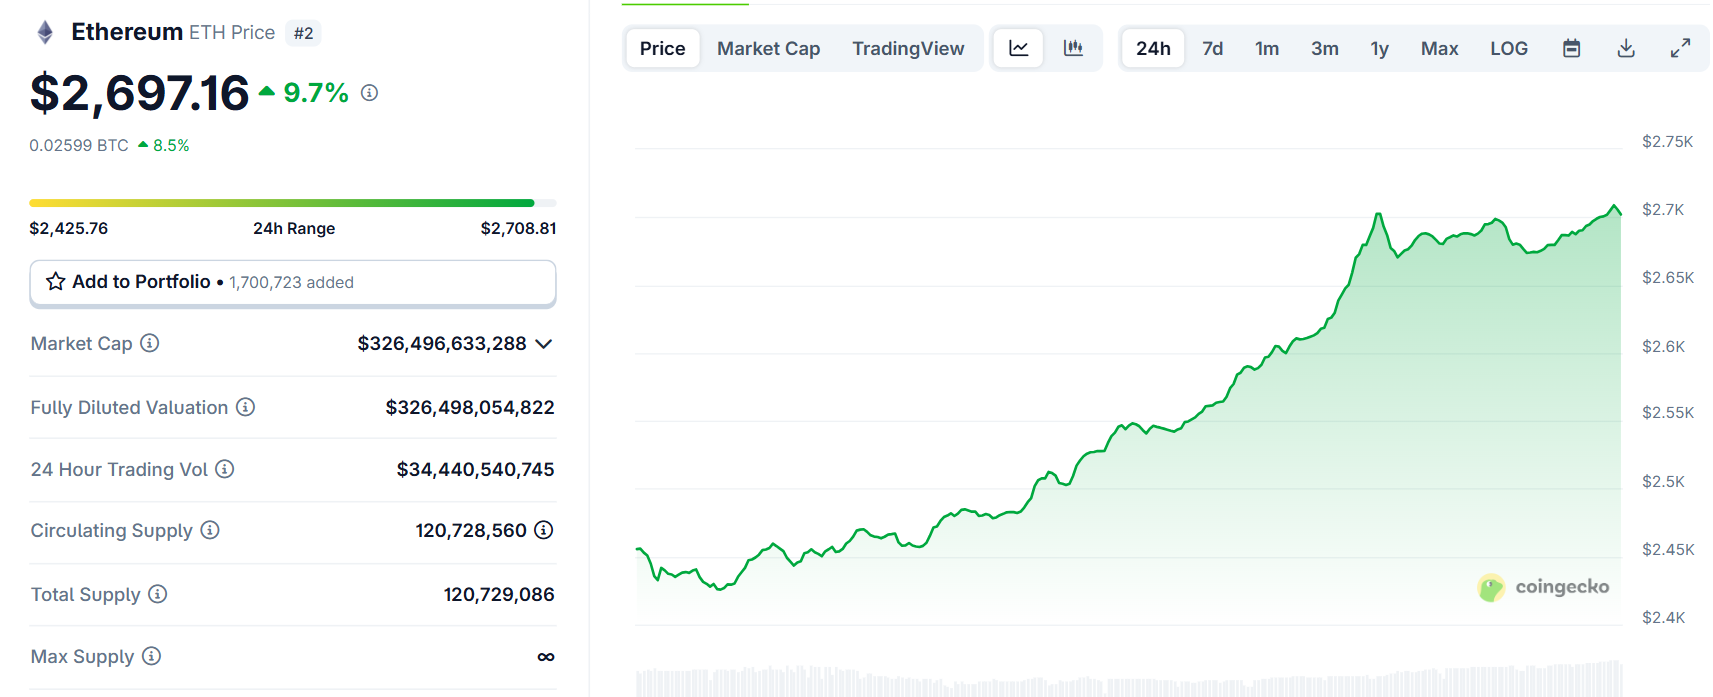Show Total Supply info icon
The image size is (1713, 697).
click(158, 594)
